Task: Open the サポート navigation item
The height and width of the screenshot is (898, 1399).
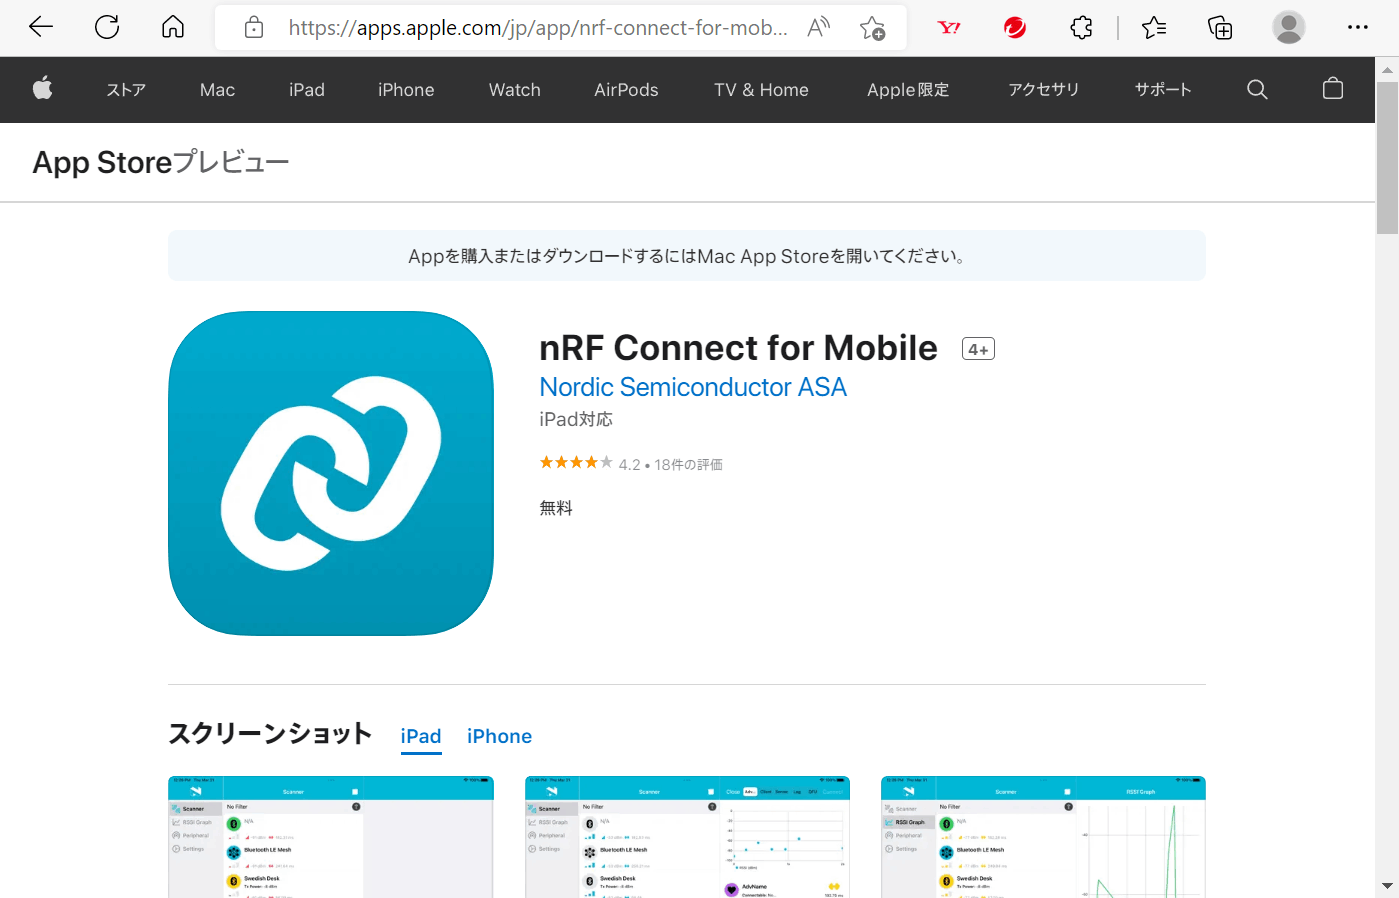Action: click(1163, 90)
